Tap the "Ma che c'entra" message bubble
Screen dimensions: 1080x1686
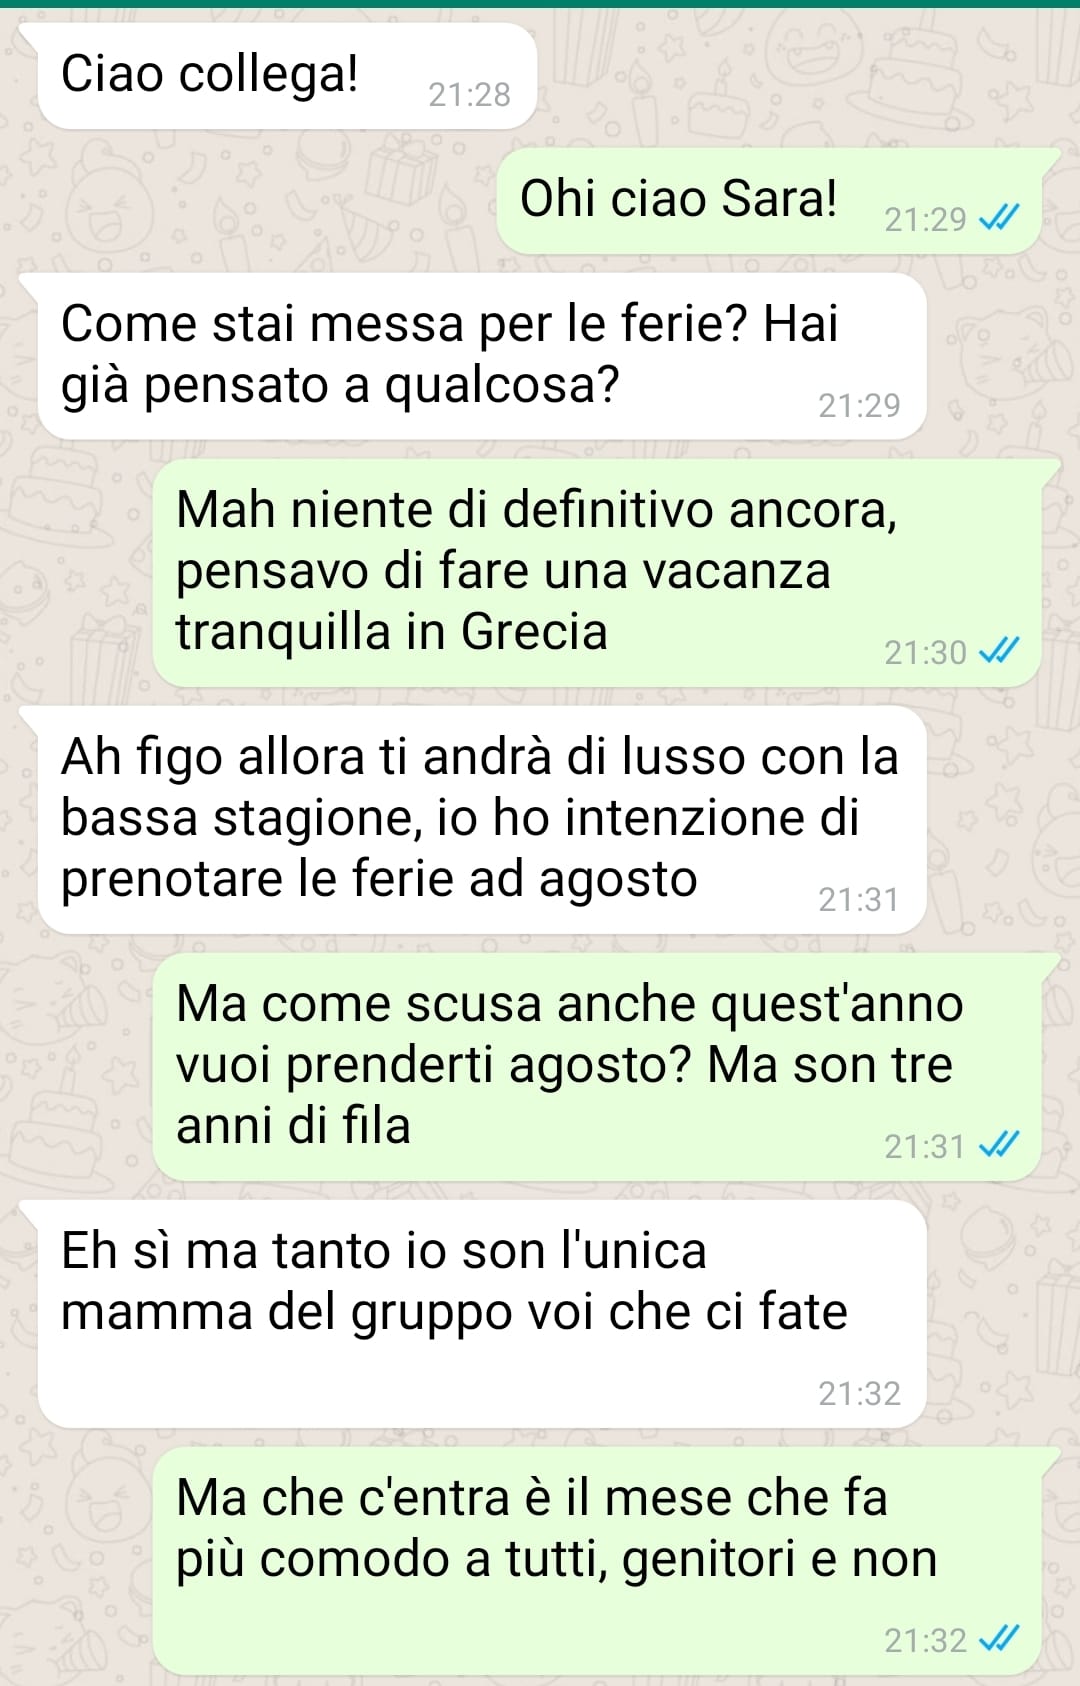597,1560
